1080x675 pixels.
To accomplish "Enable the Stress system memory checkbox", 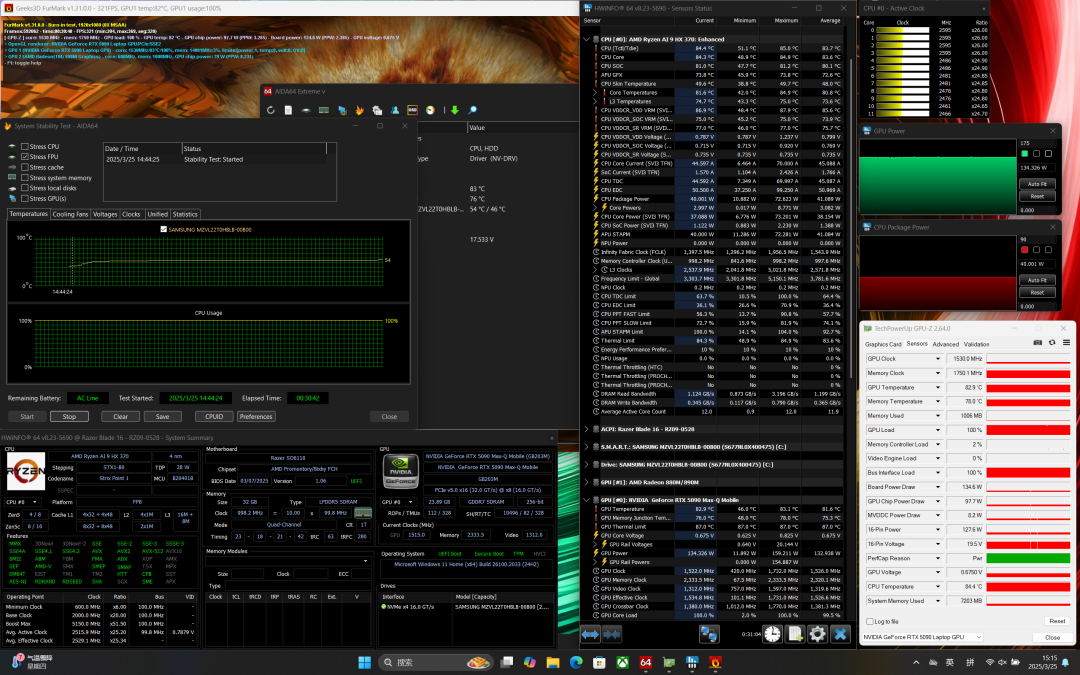I will 25,178.
